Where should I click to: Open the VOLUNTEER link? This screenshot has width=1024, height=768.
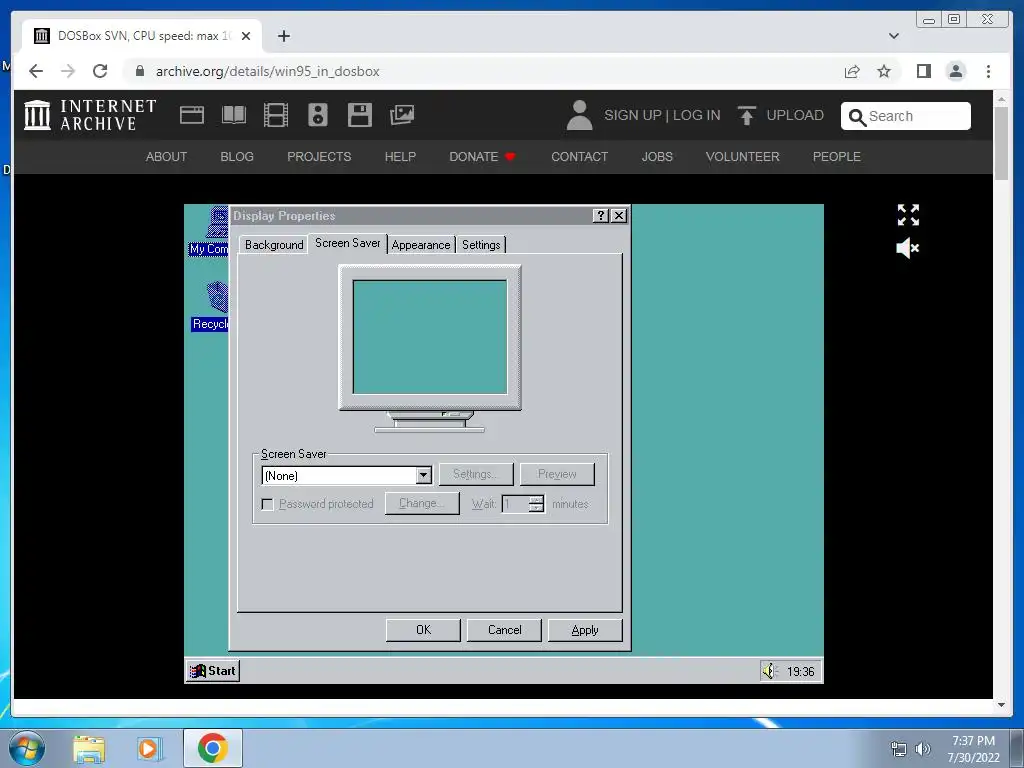(743, 157)
